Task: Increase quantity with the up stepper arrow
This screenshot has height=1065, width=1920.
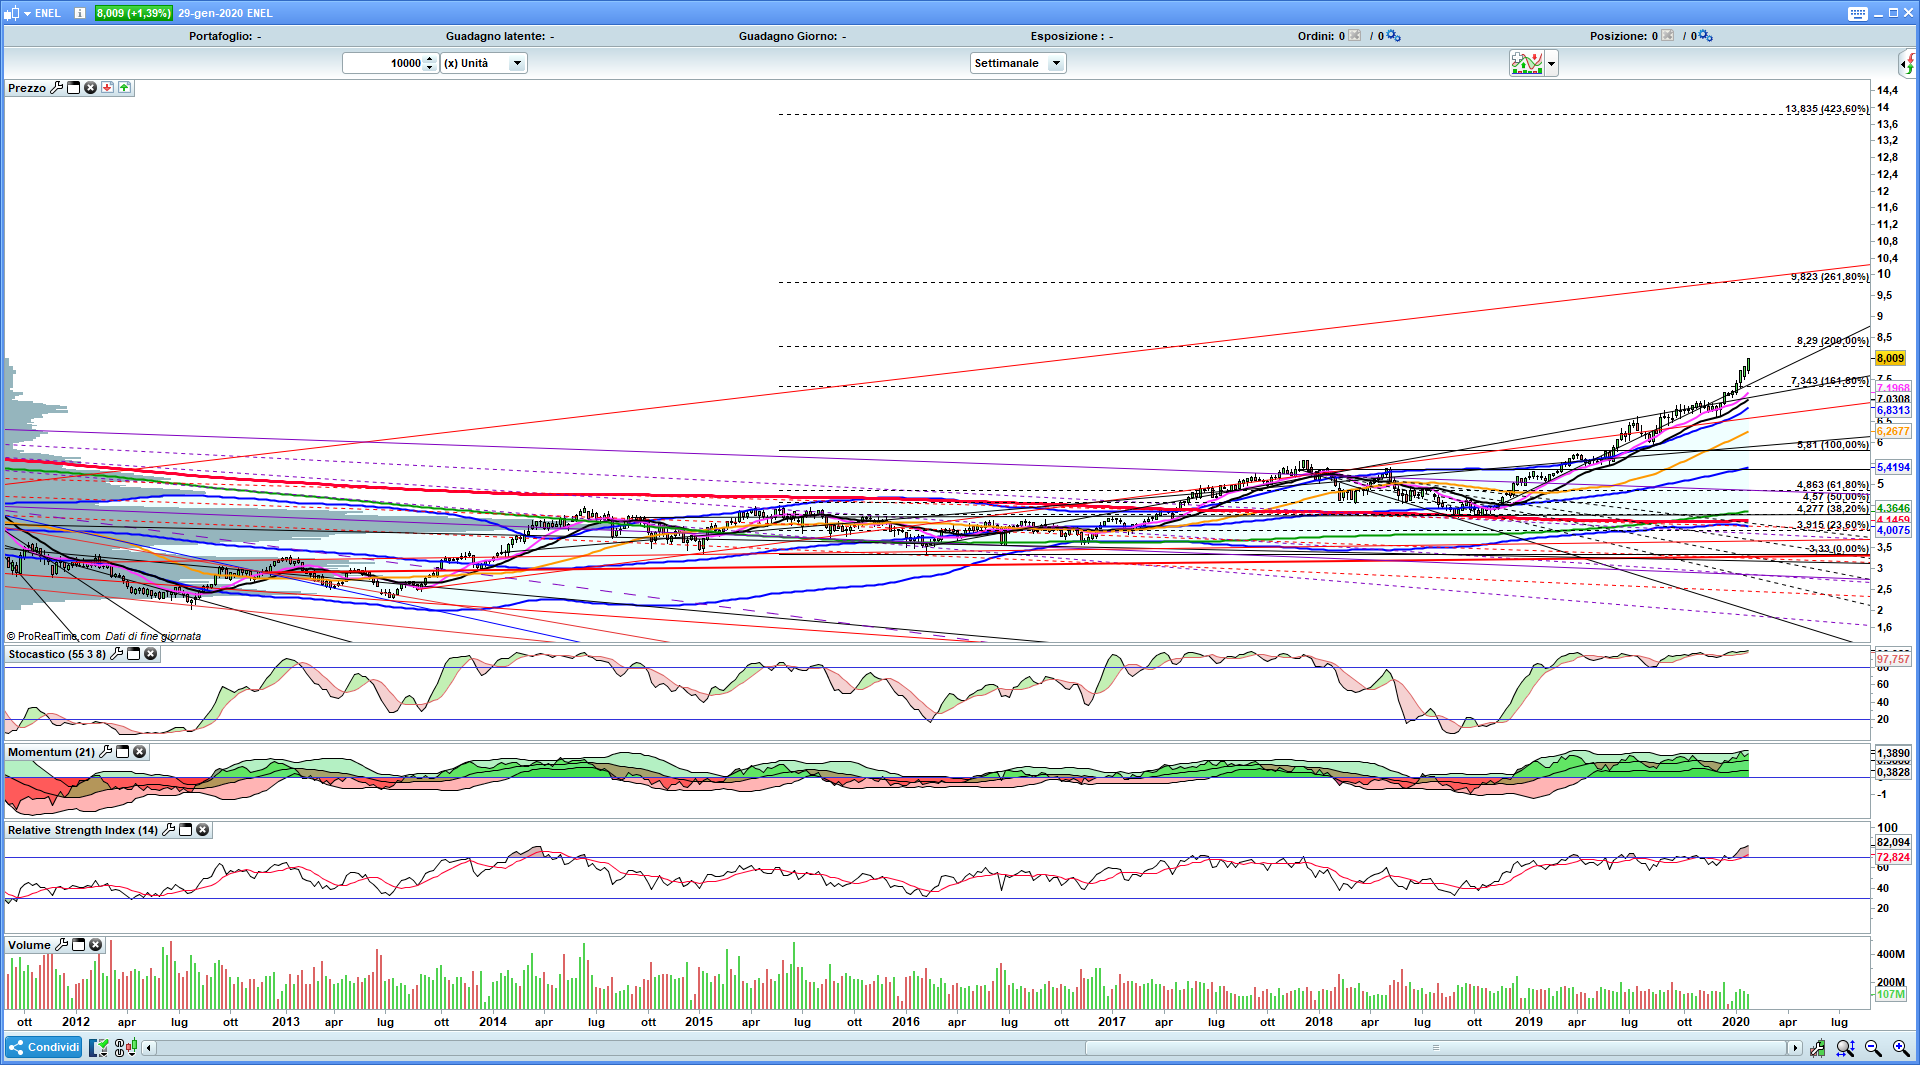Action: coord(430,59)
